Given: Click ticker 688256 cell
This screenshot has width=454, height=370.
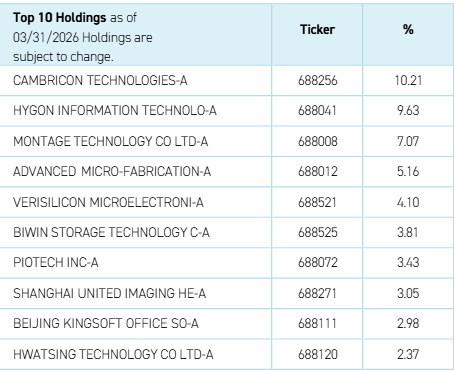Looking at the screenshot, I should [x=317, y=81].
